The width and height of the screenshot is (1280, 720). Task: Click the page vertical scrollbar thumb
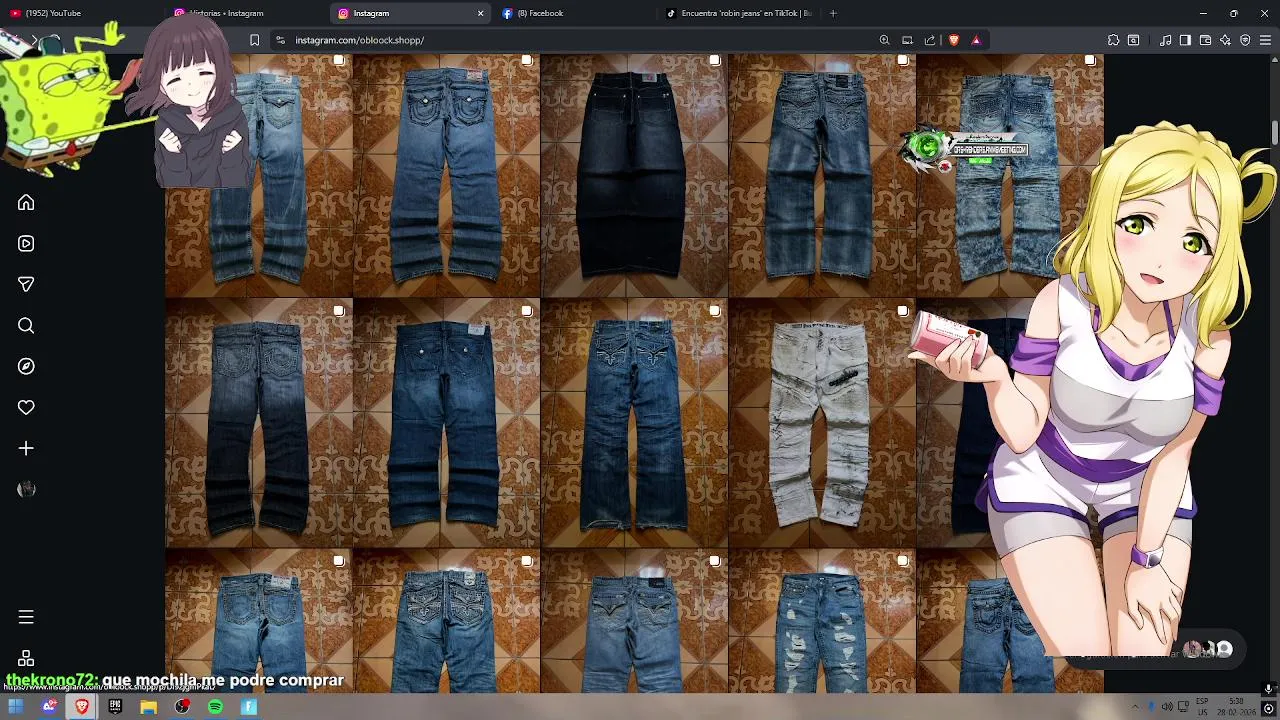coord(1275,133)
